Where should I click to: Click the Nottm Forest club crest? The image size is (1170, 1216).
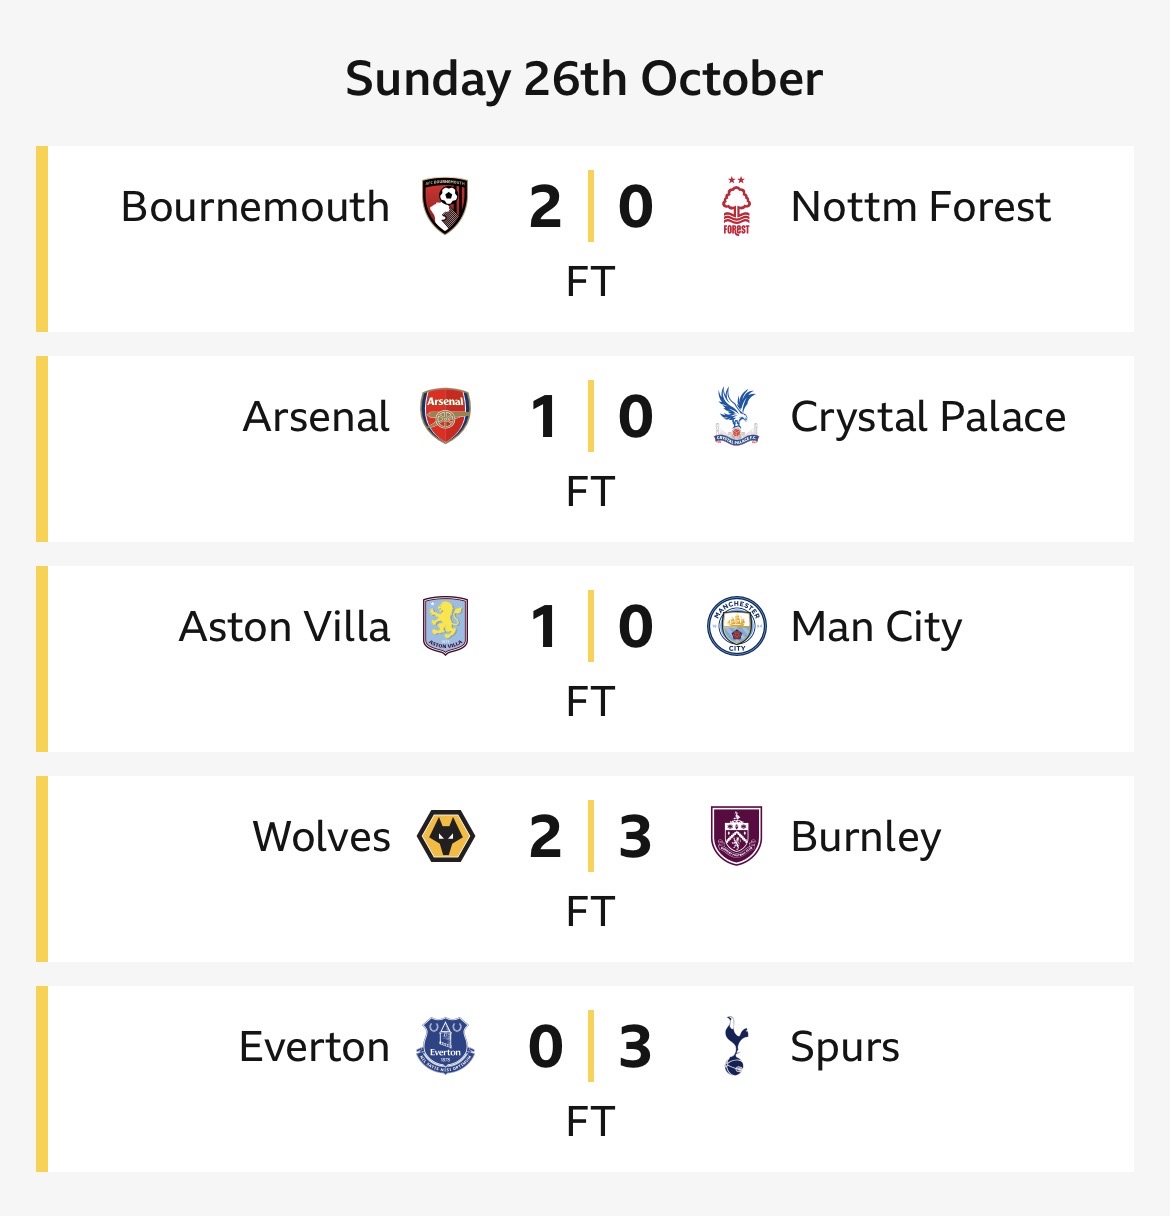(736, 207)
